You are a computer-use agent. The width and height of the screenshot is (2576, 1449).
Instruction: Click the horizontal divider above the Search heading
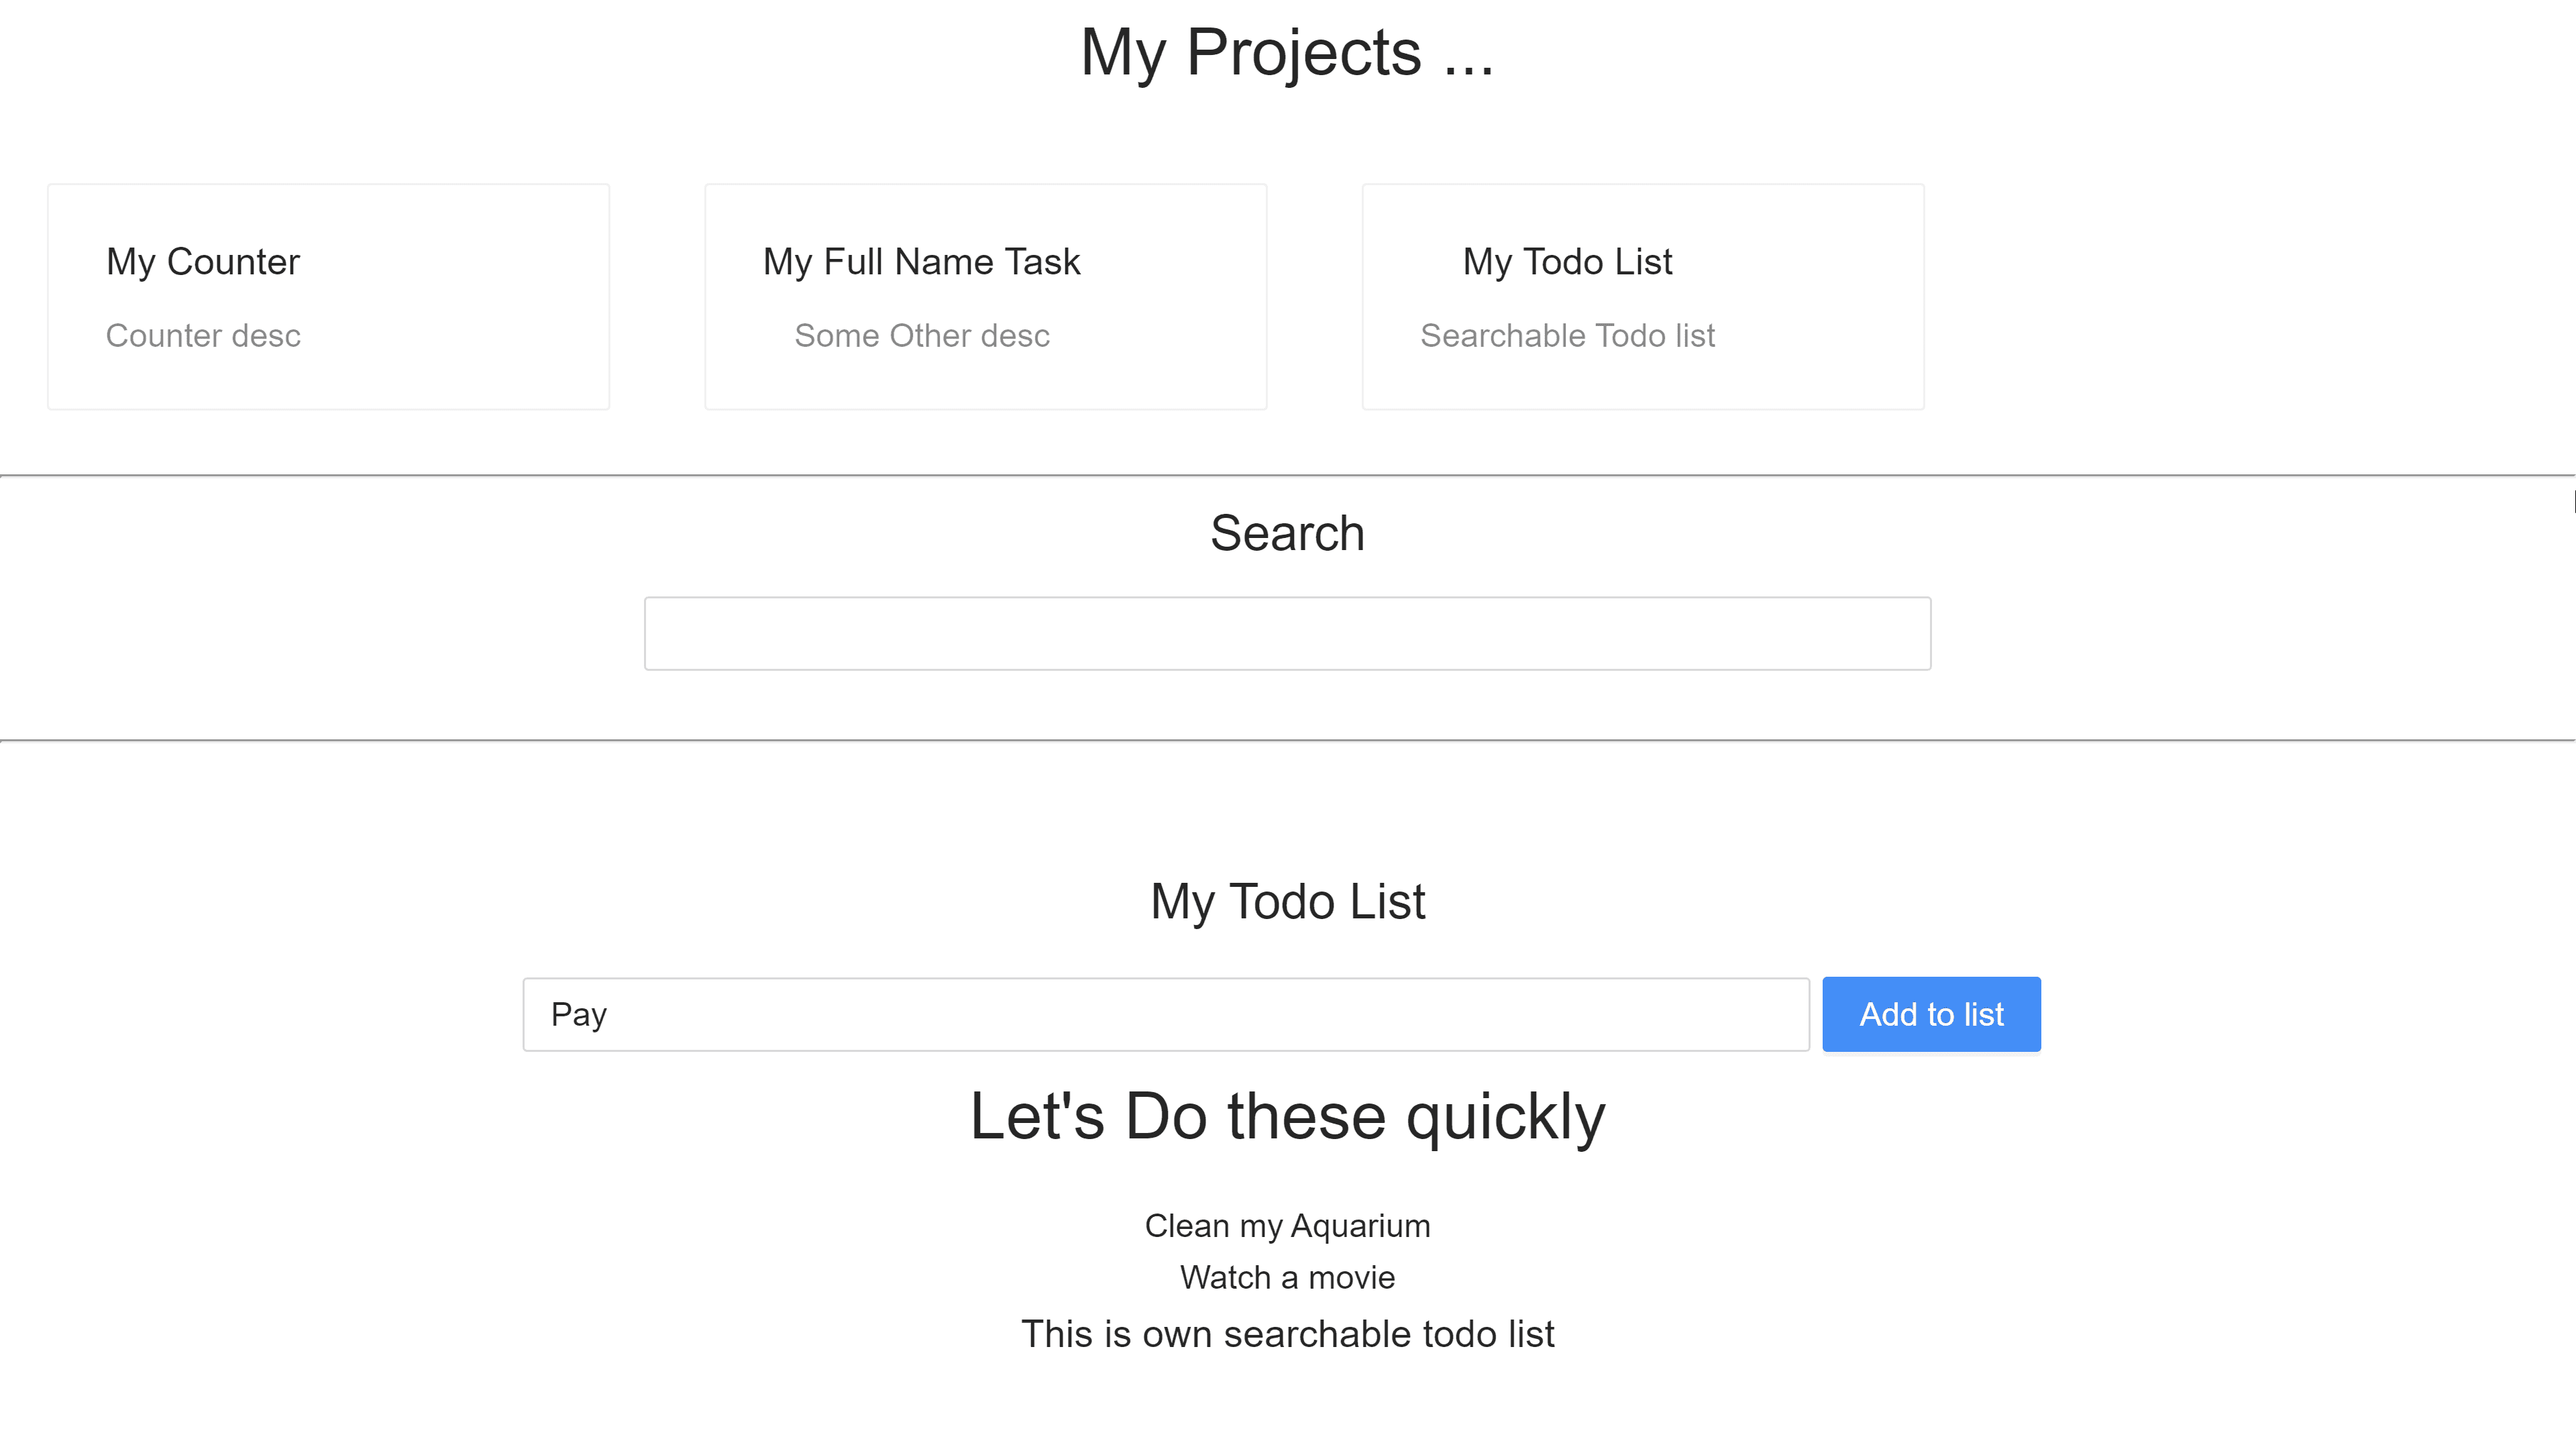(1287, 476)
